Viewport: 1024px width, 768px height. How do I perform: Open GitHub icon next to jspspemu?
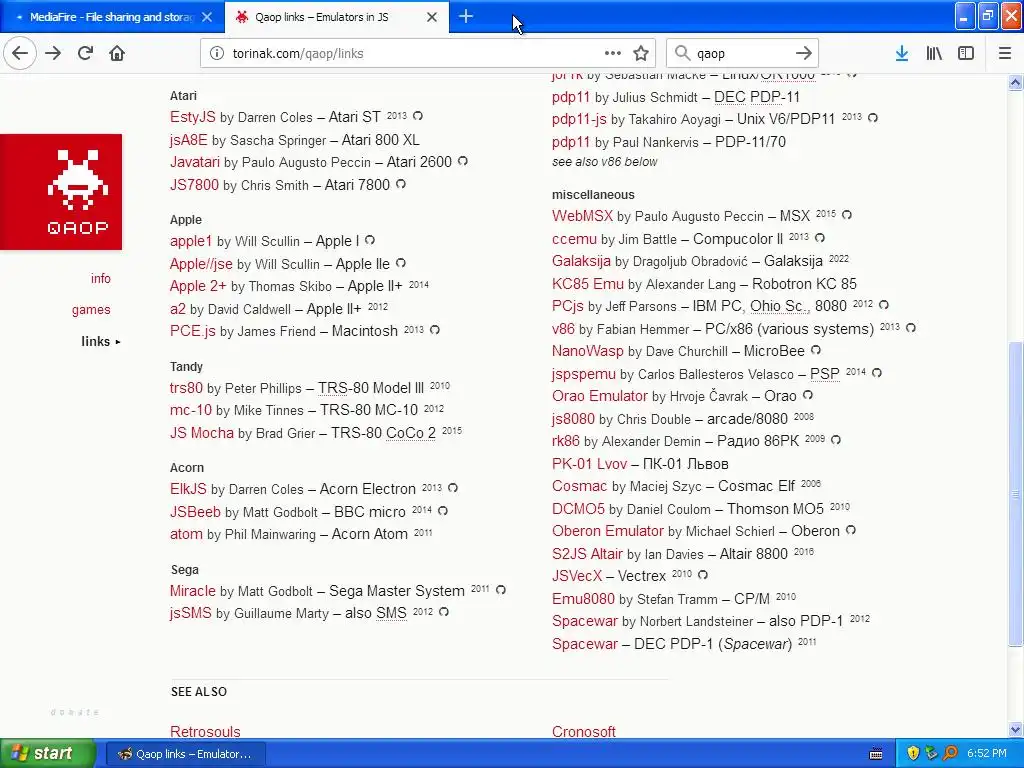pos(877,373)
